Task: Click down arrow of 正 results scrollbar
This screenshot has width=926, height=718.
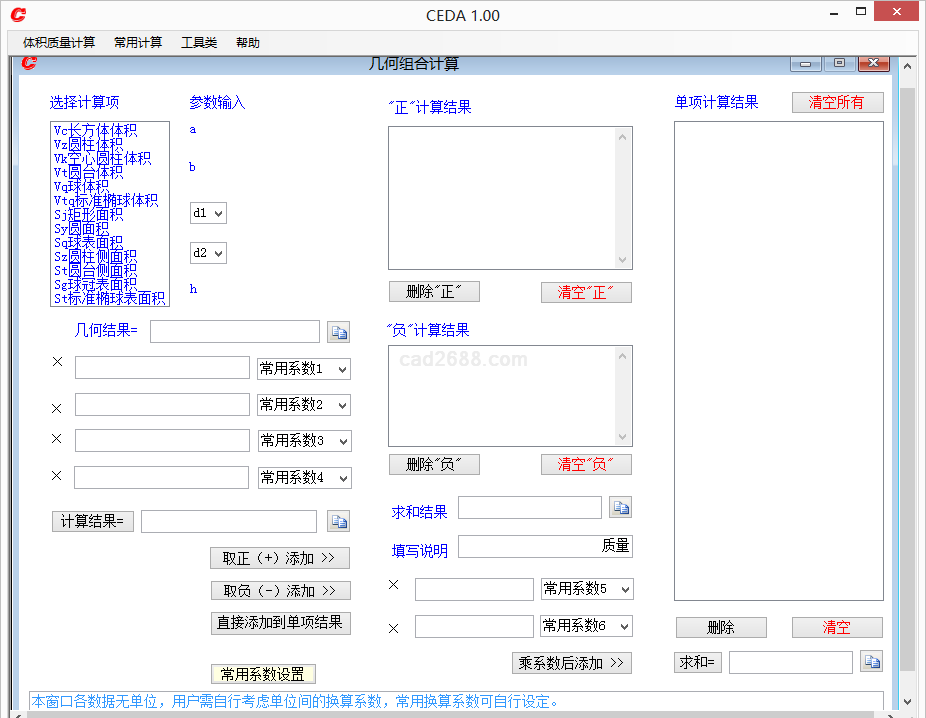Action: click(x=624, y=260)
